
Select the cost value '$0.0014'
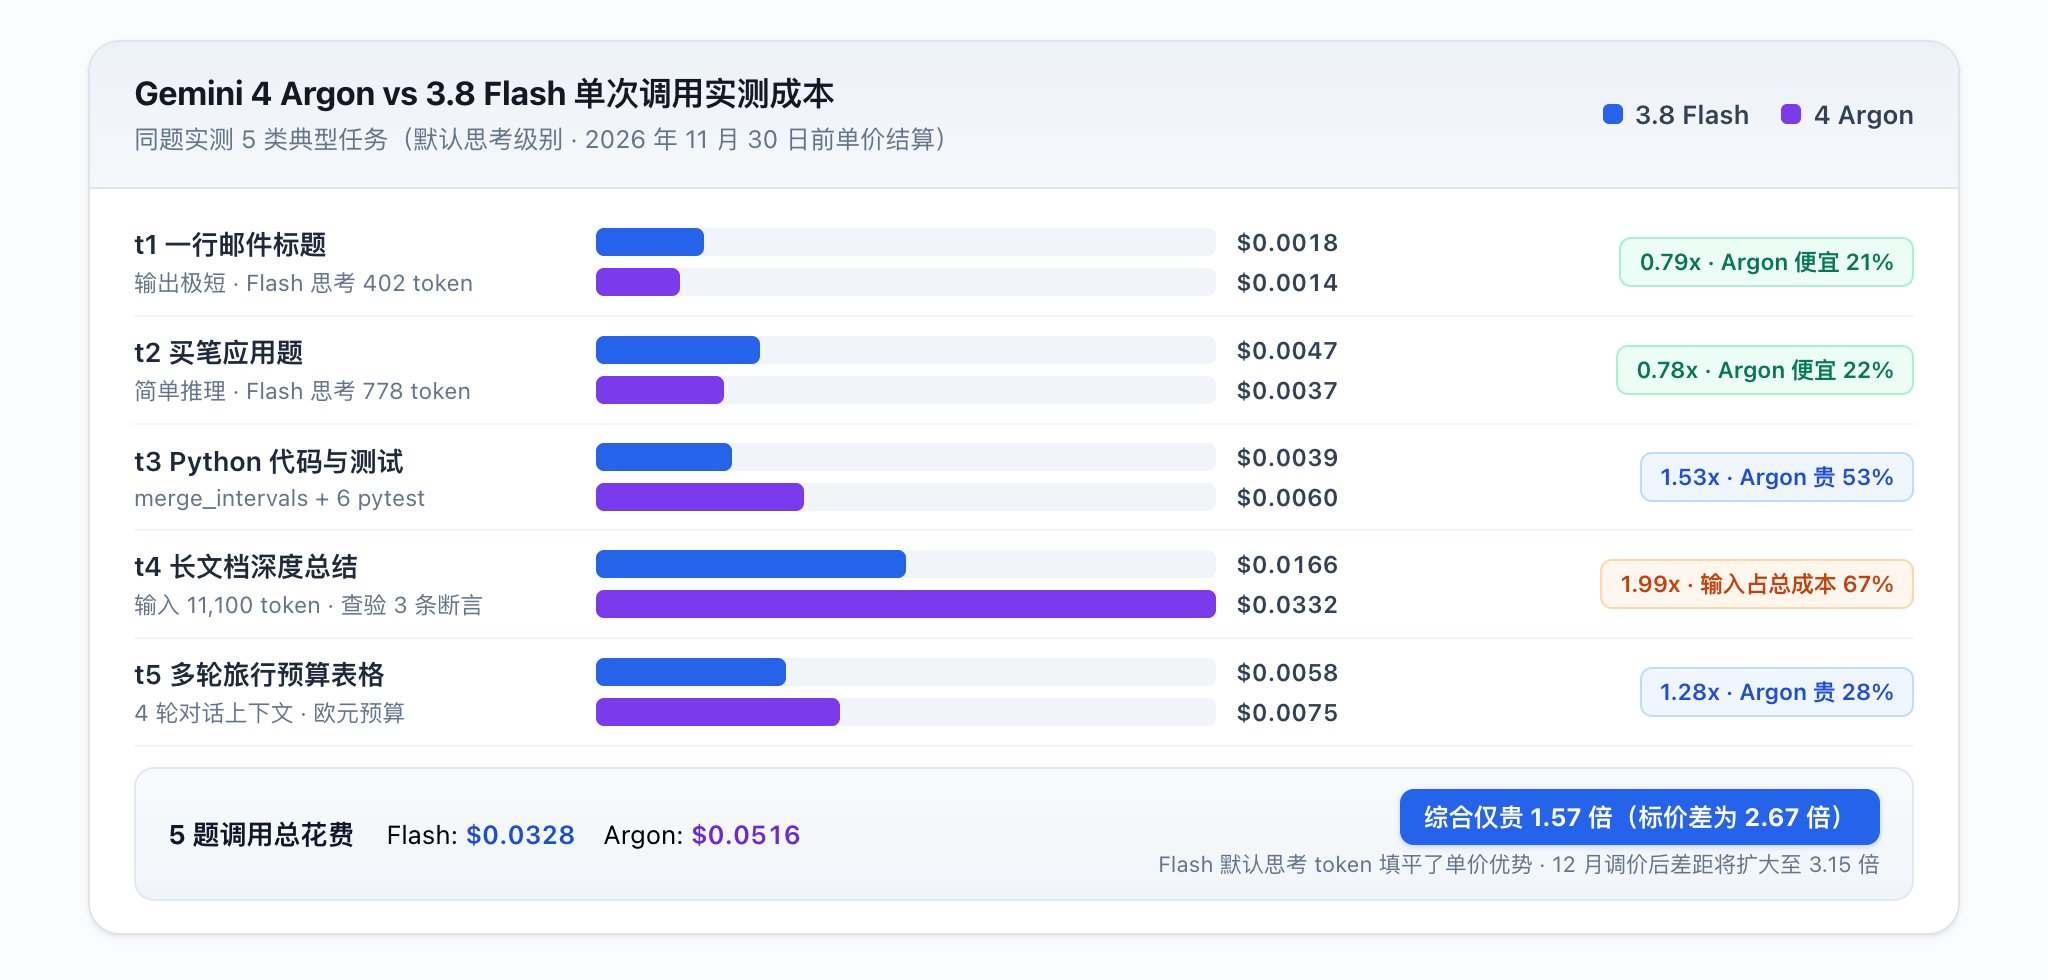(1287, 282)
